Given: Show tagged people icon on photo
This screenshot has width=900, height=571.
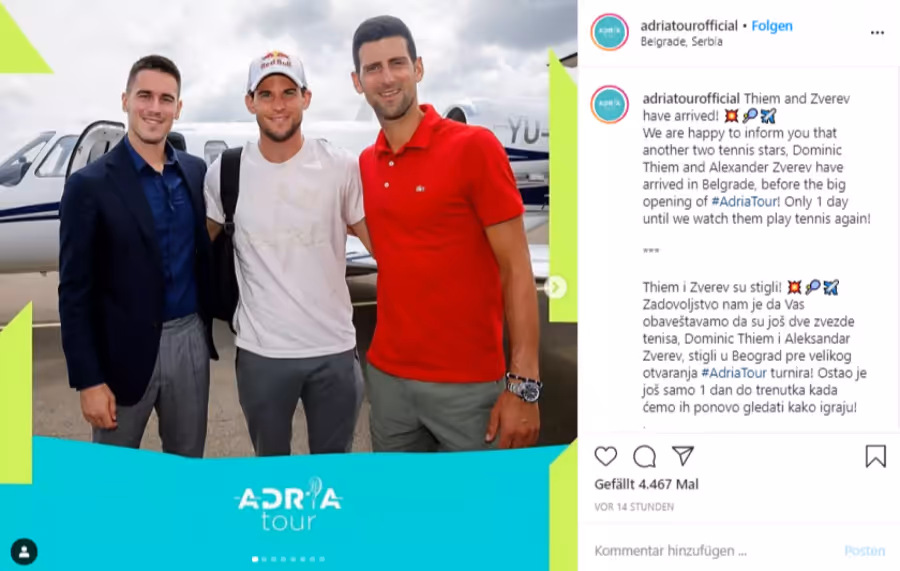Looking at the screenshot, I should point(24,551).
